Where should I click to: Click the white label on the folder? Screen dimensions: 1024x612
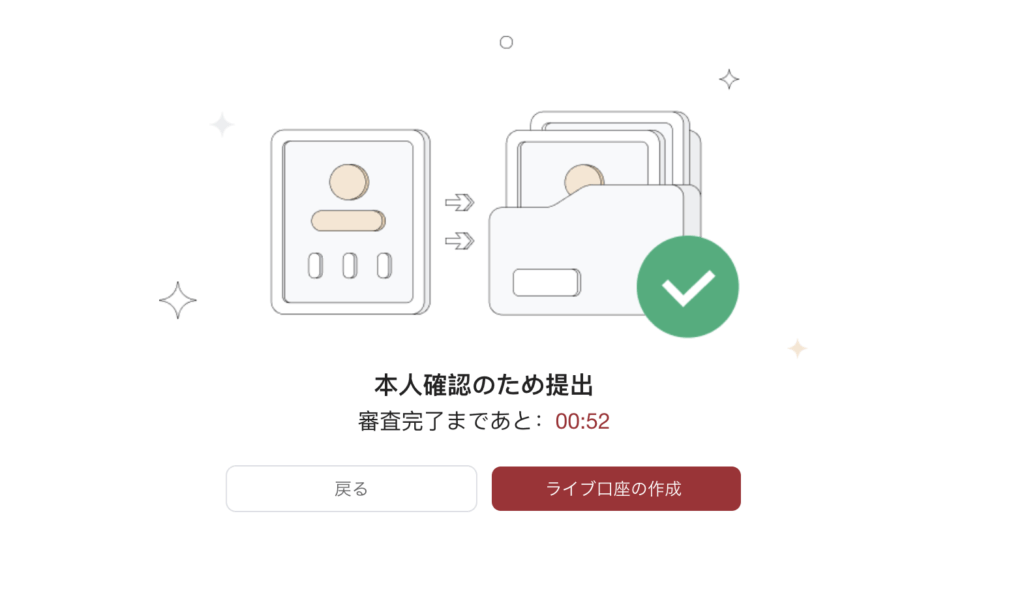pyautogui.click(x=547, y=283)
